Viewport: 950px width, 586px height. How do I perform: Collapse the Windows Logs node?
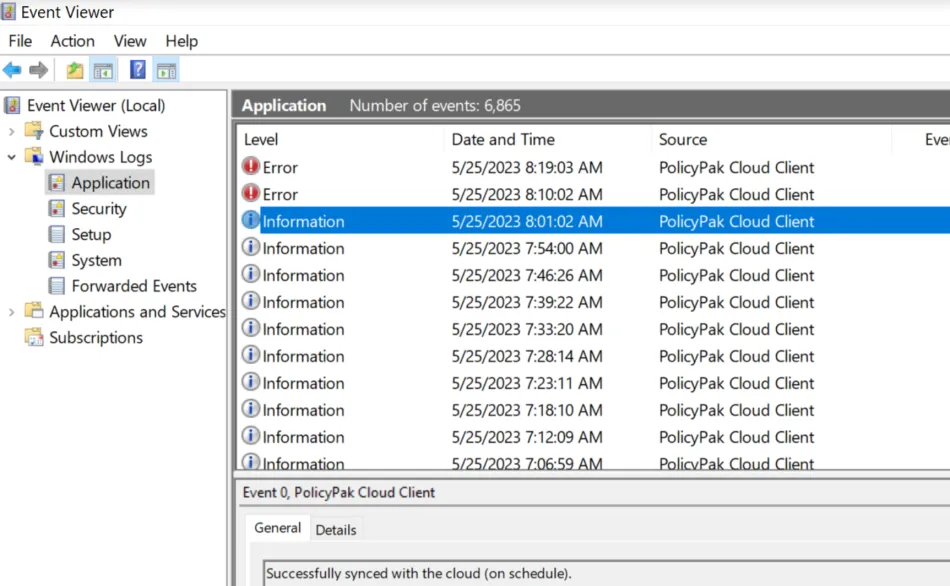coord(12,157)
